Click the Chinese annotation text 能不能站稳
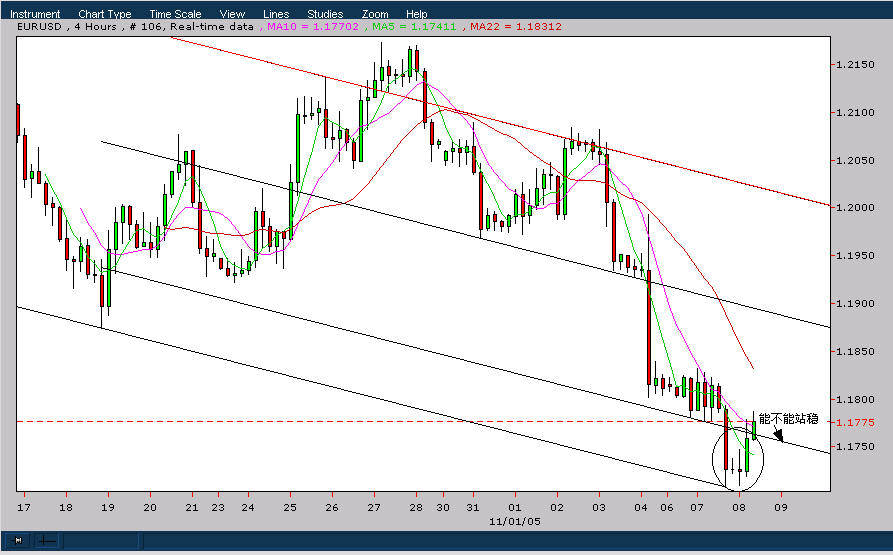 coord(789,419)
